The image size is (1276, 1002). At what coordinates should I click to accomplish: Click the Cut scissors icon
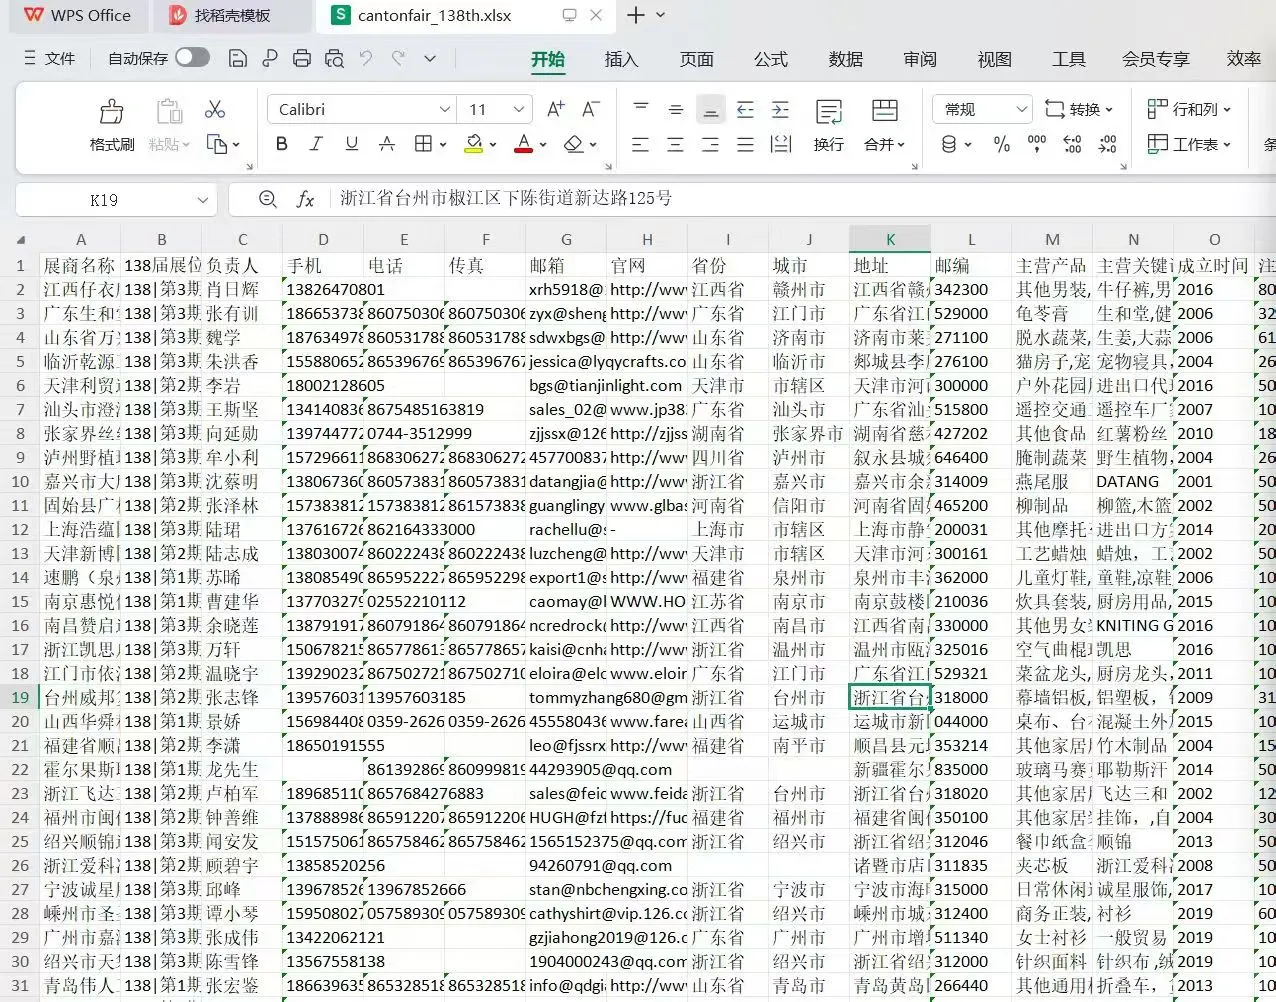pos(214,109)
